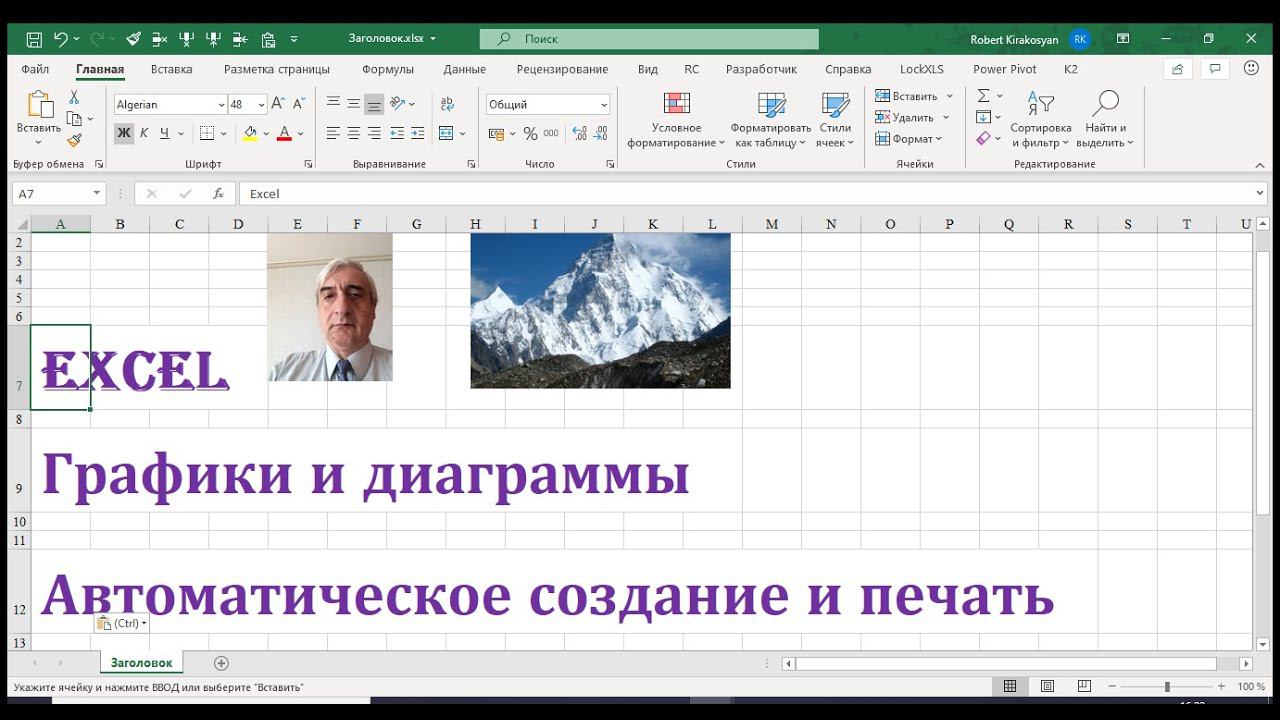
Task: Toggle wrap text (ab) option
Action: [x=446, y=103]
